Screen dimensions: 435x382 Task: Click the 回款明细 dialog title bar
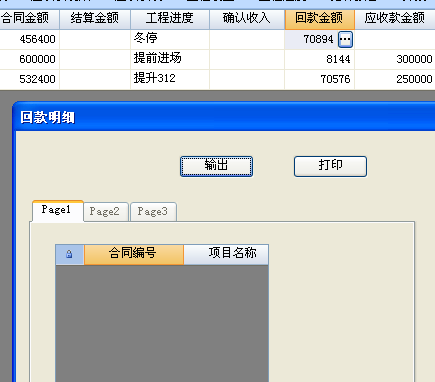(224, 117)
